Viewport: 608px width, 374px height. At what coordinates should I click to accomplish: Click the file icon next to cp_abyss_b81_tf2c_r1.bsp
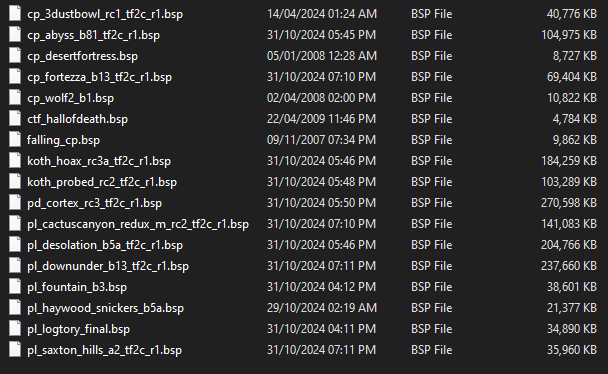coord(15,34)
